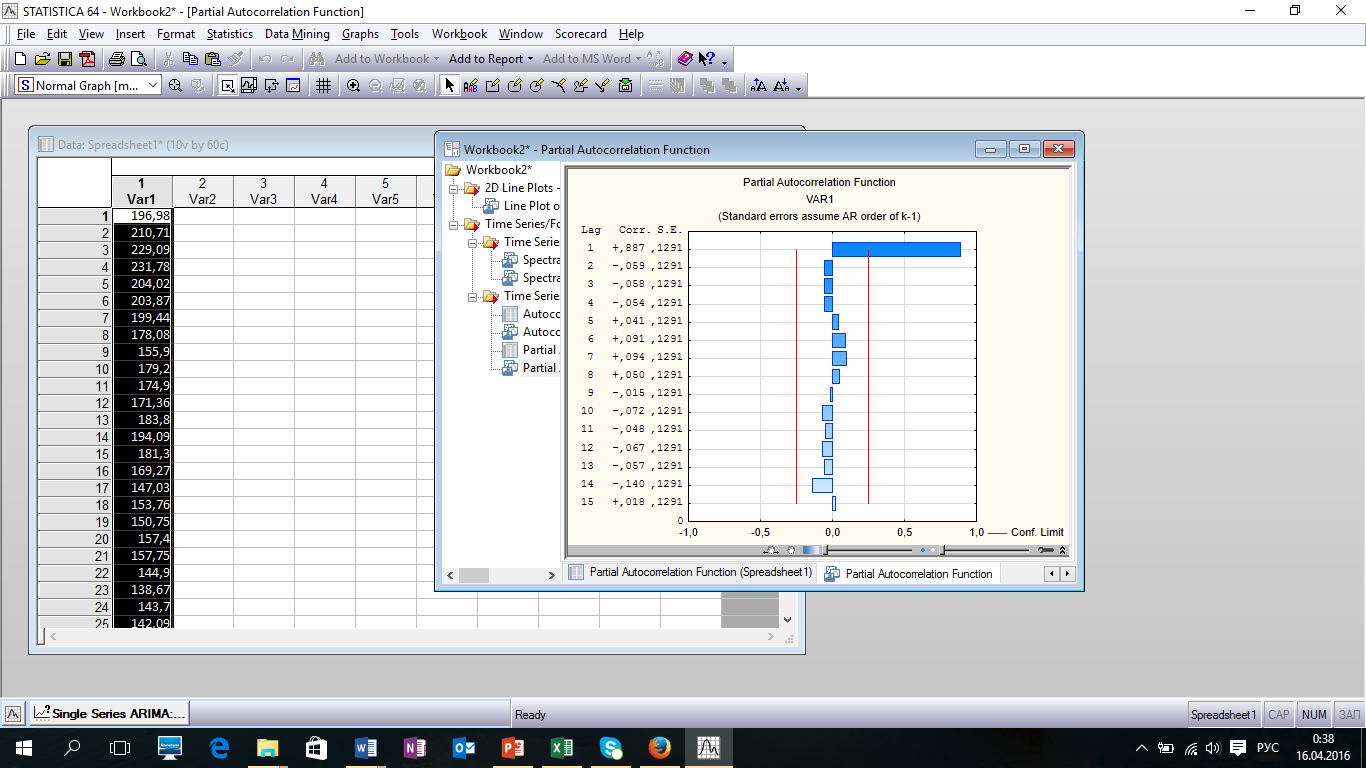Image resolution: width=1366 pixels, height=768 pixels.
Task: Collapse the Time Series/Forecasting tree node
Action: 452,224
